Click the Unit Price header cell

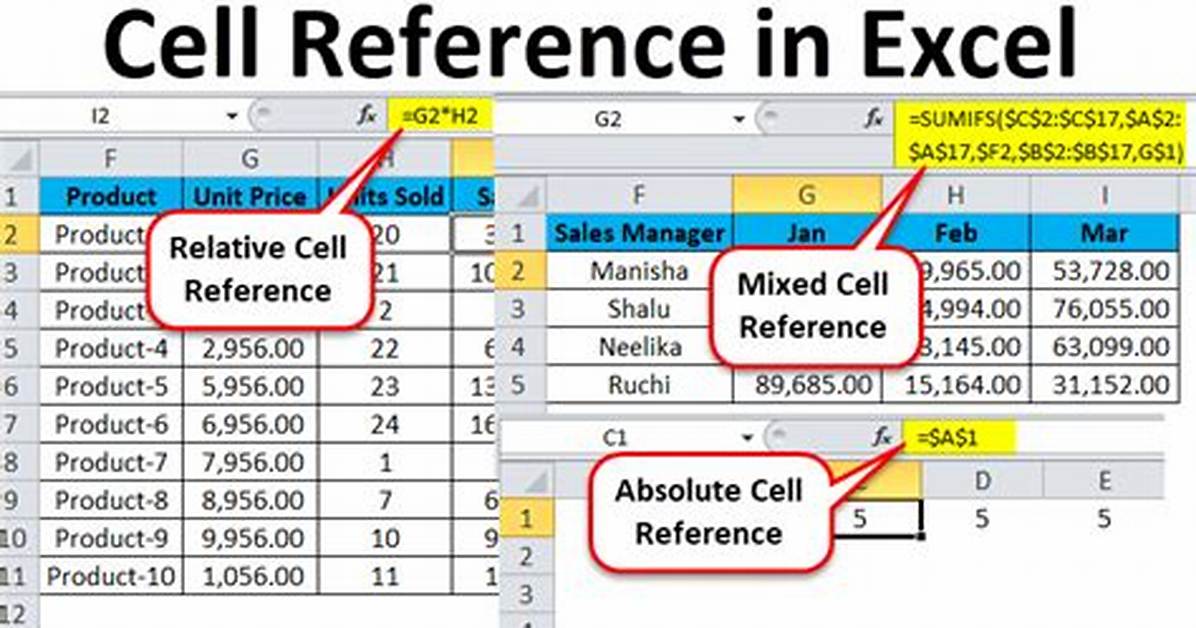pyautogui.click(x=250, y=196)
